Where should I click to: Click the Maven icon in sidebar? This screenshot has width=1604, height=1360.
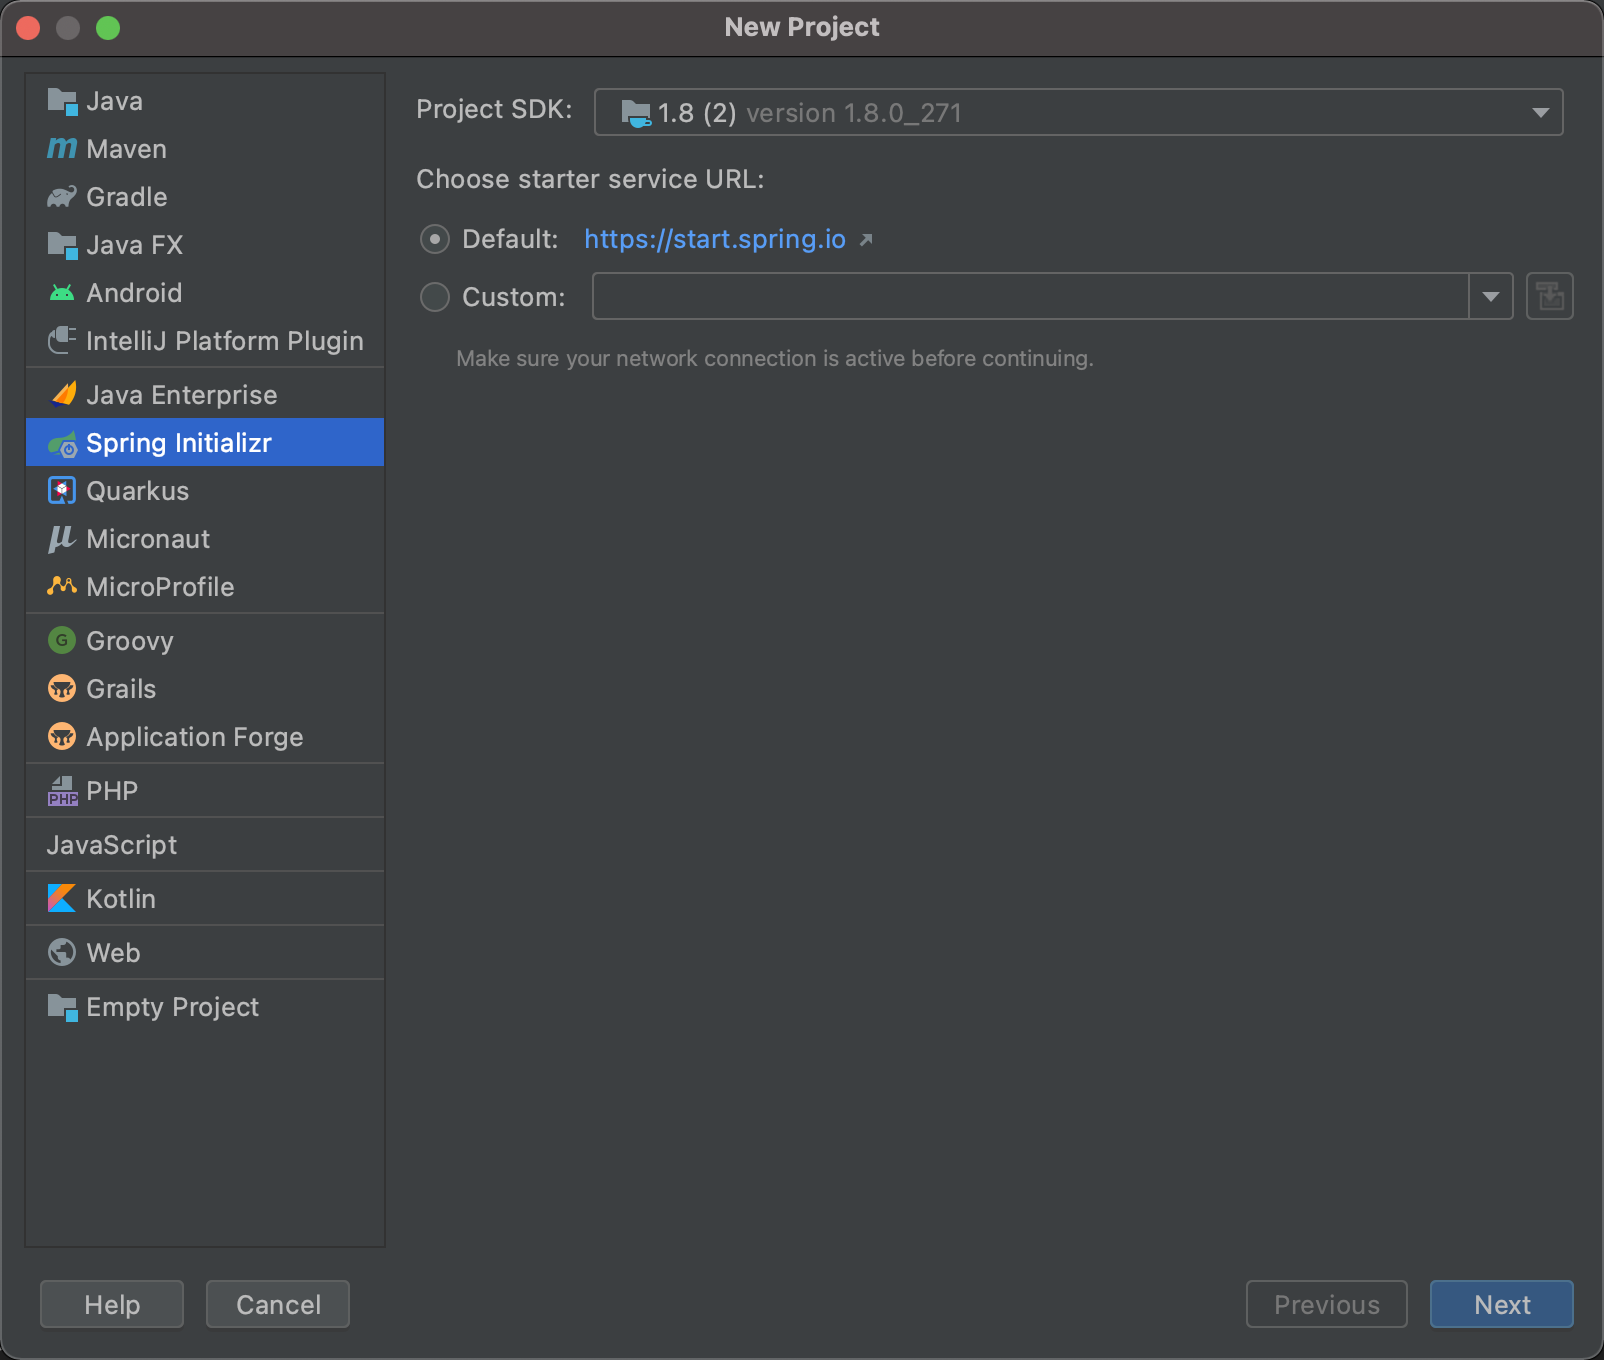click(61, 148)
